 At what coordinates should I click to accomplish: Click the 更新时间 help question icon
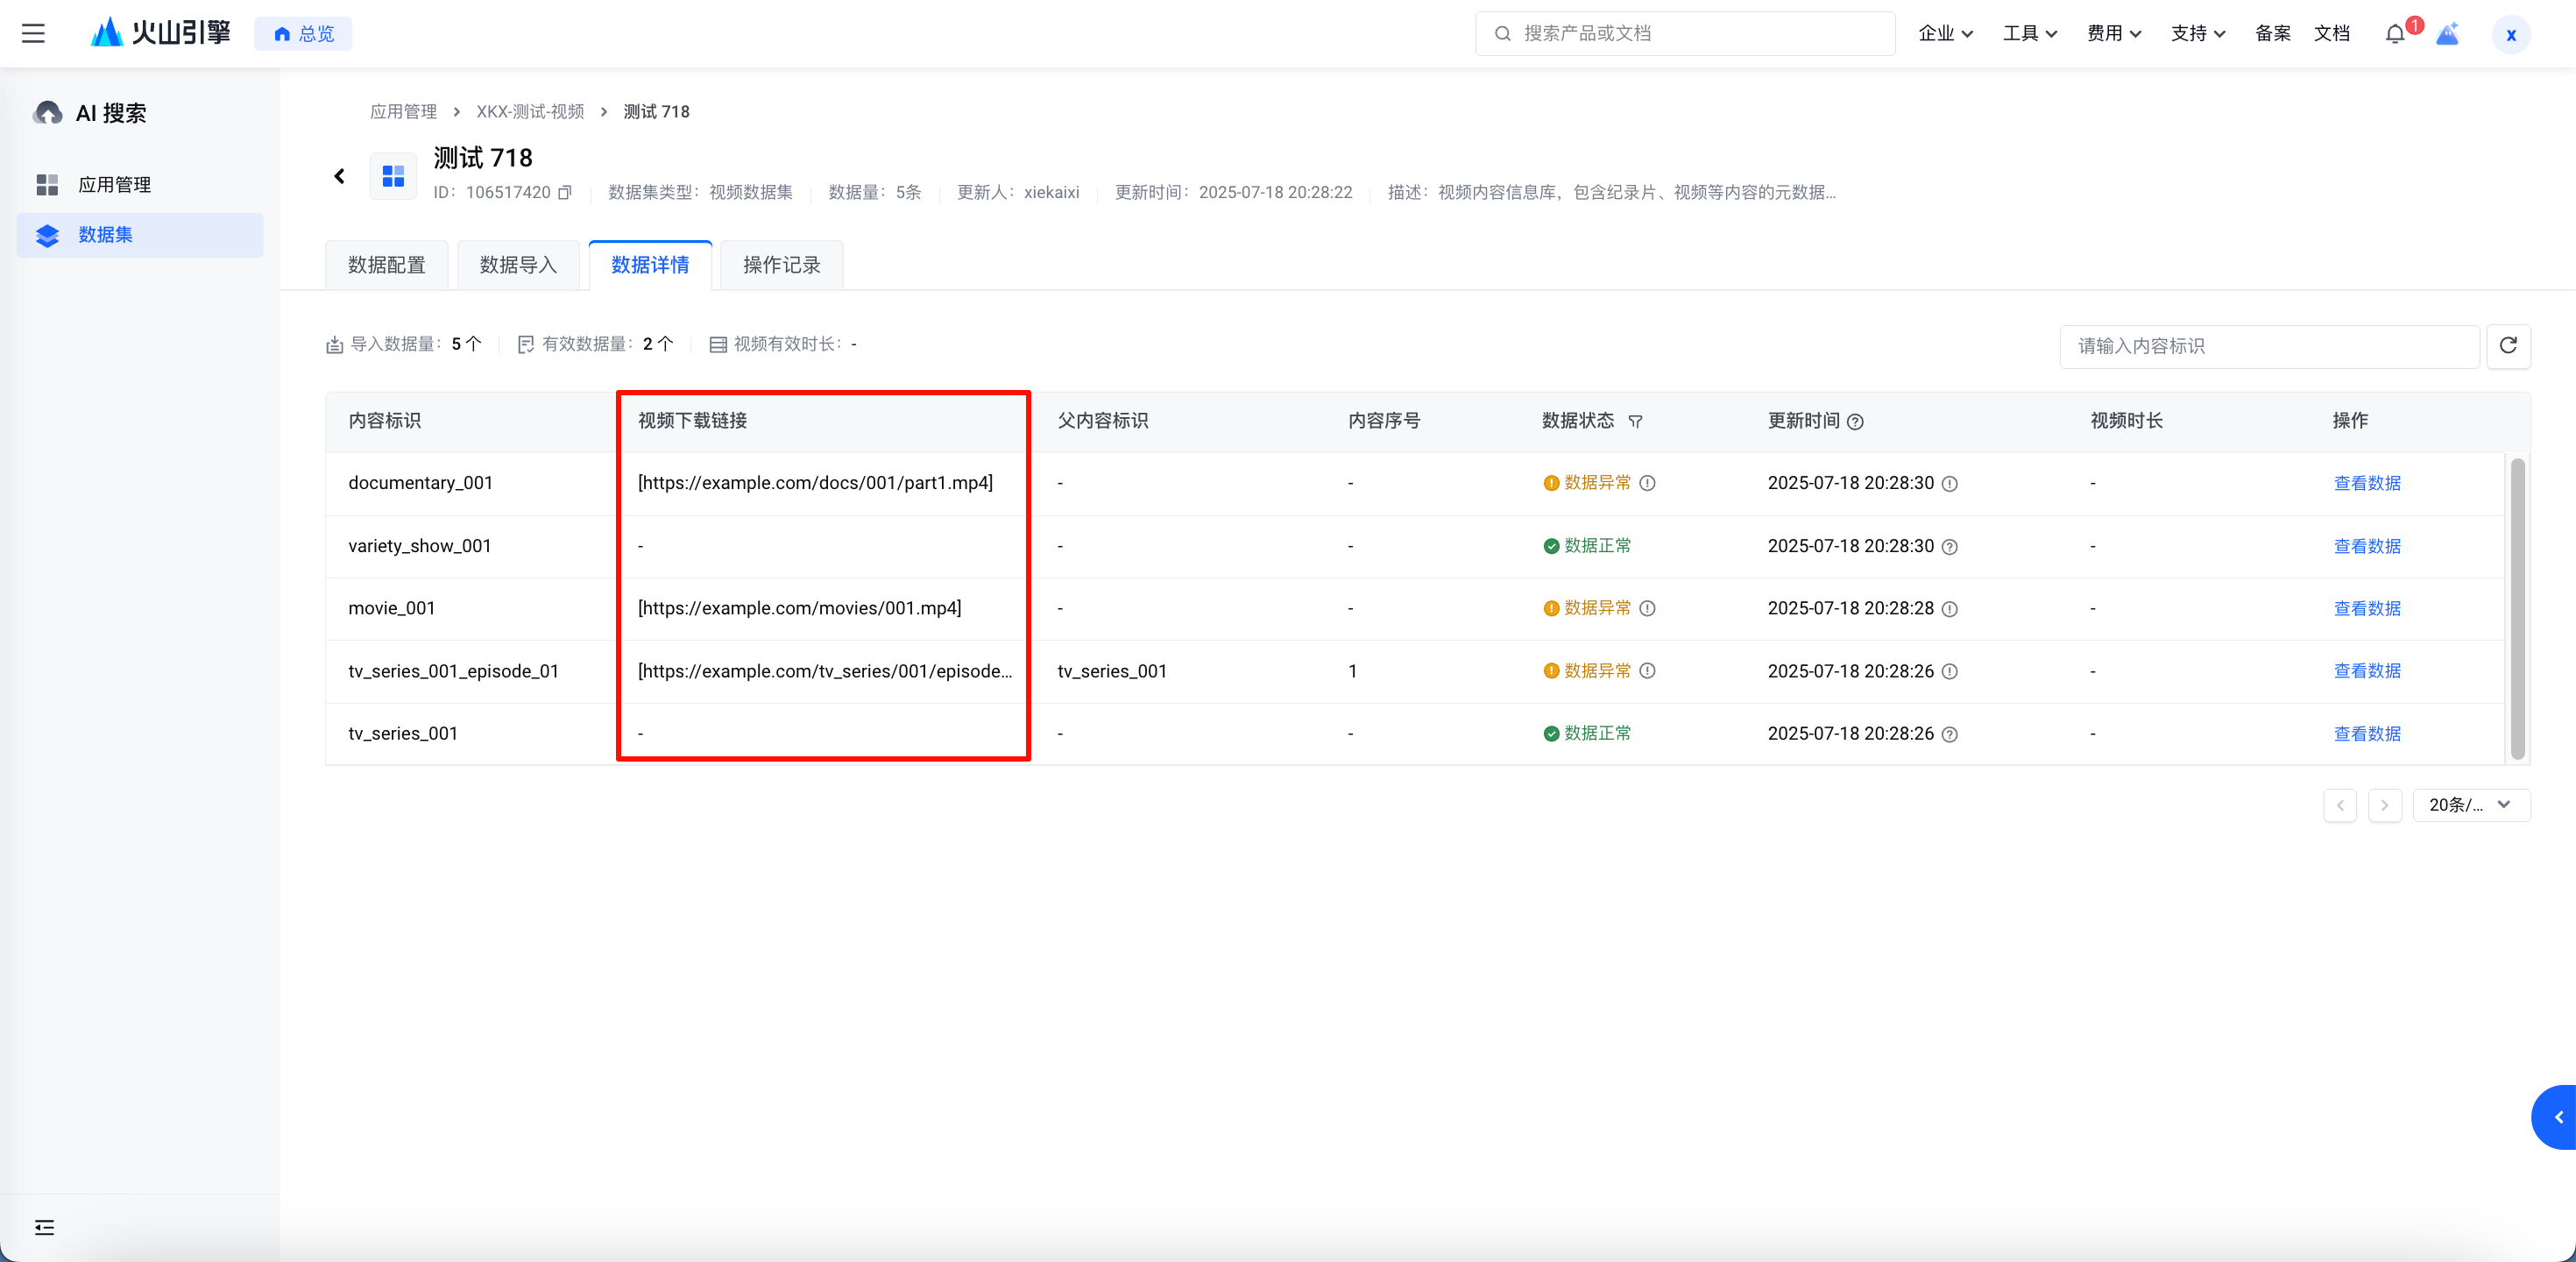1855,421
